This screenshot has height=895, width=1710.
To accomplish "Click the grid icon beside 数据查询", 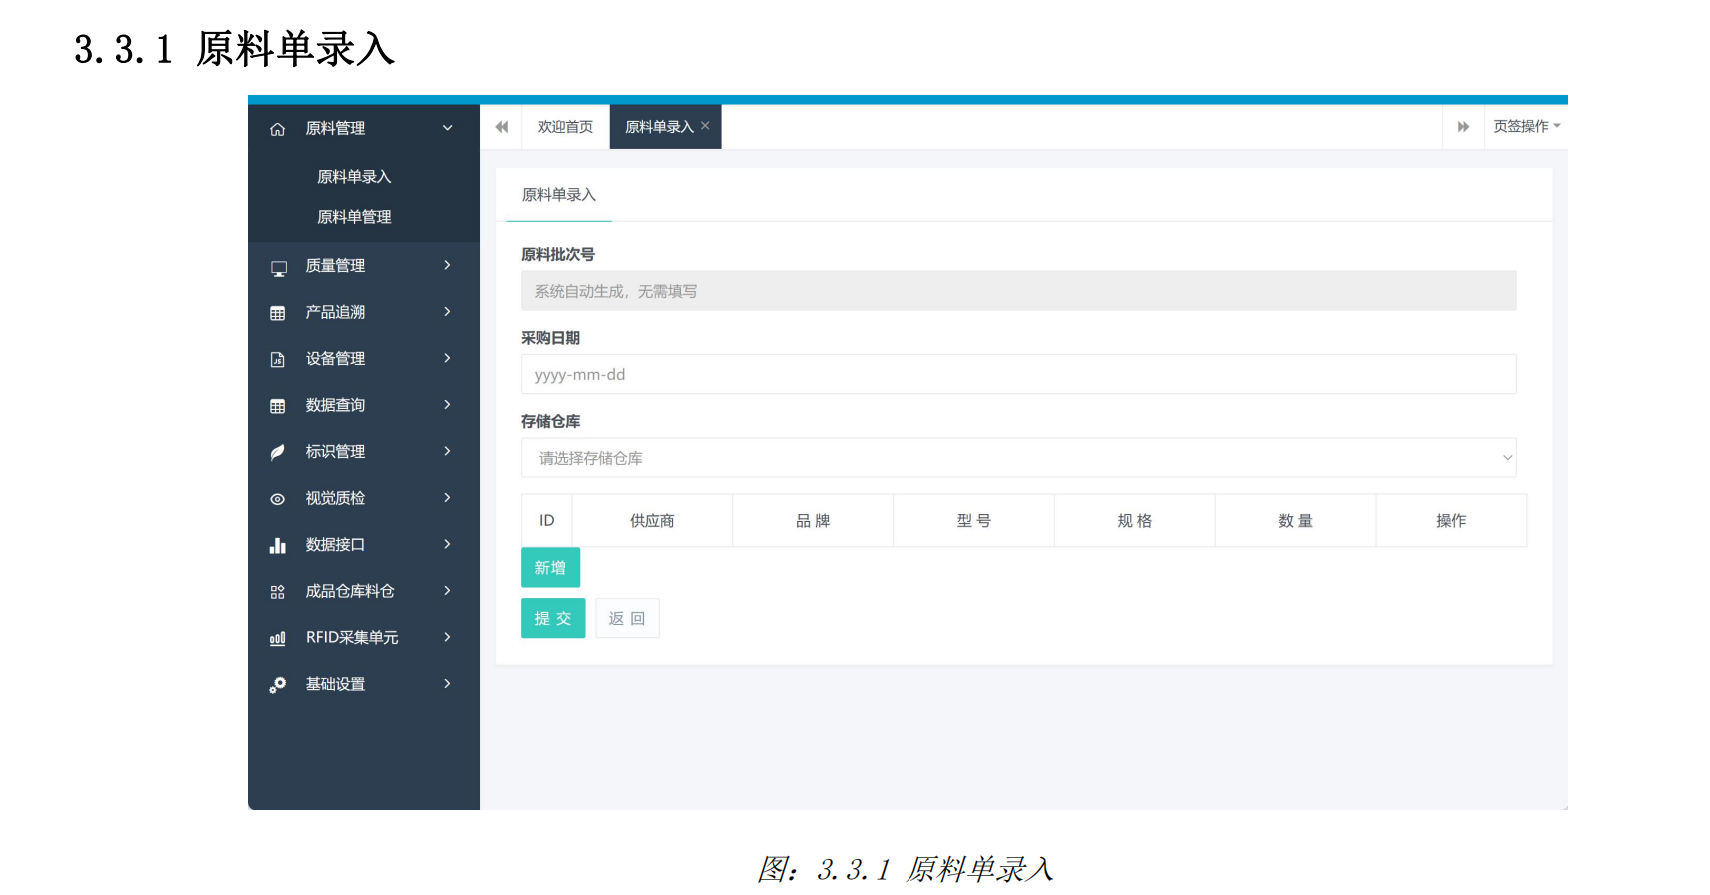I will [278, 406].
